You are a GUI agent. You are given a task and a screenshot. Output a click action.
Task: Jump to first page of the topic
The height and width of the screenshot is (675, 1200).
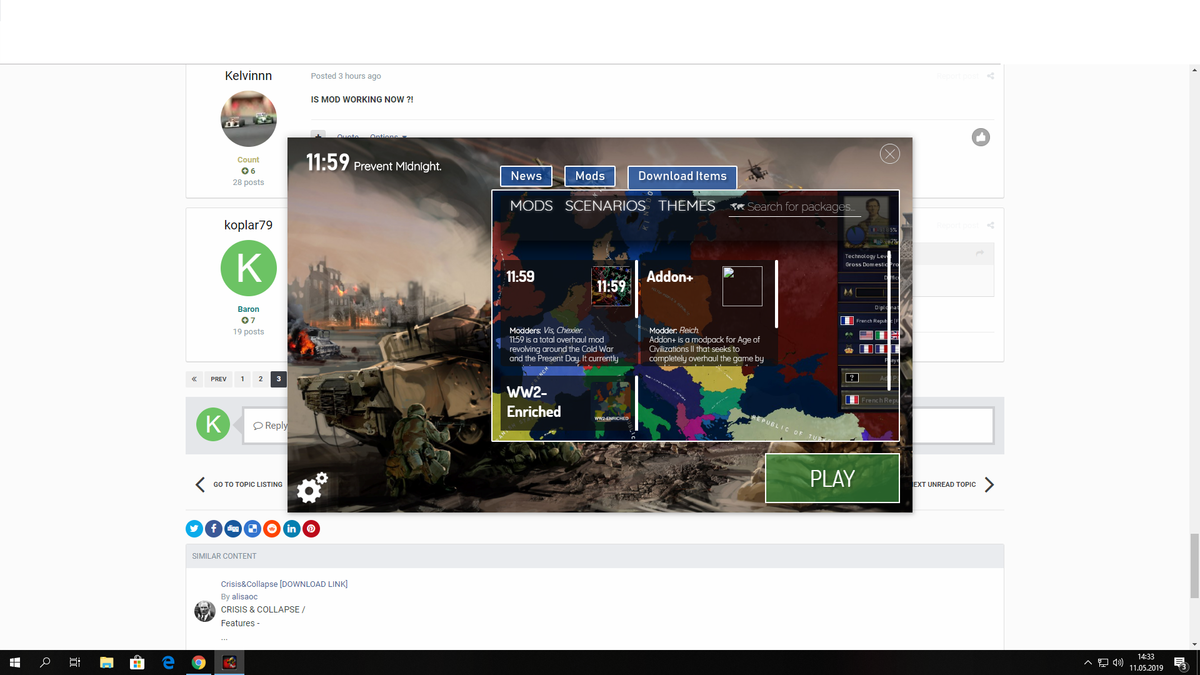pyautogui.click(x=194, y=379)
